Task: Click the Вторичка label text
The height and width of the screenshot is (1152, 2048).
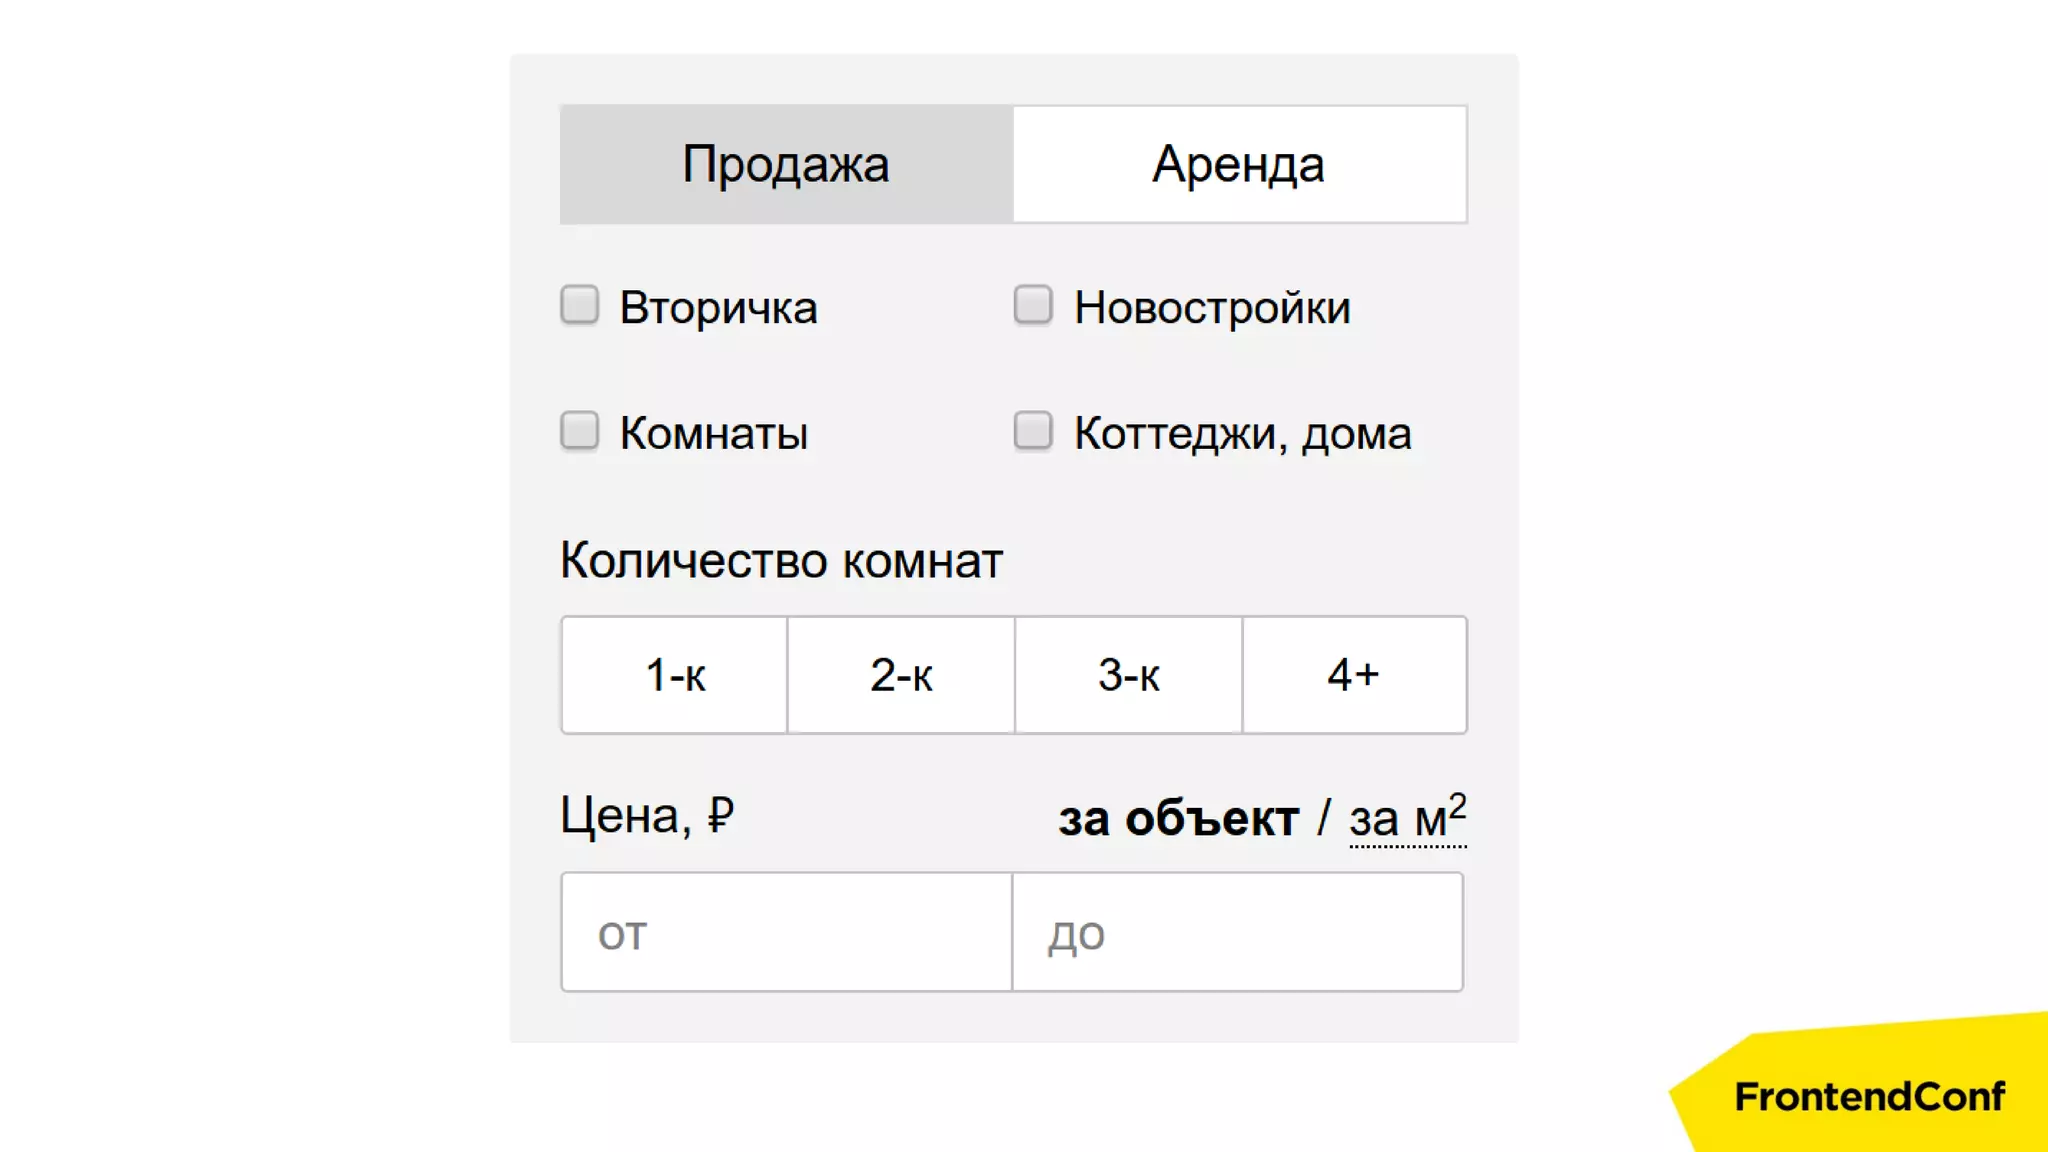Action: point(718,307)
